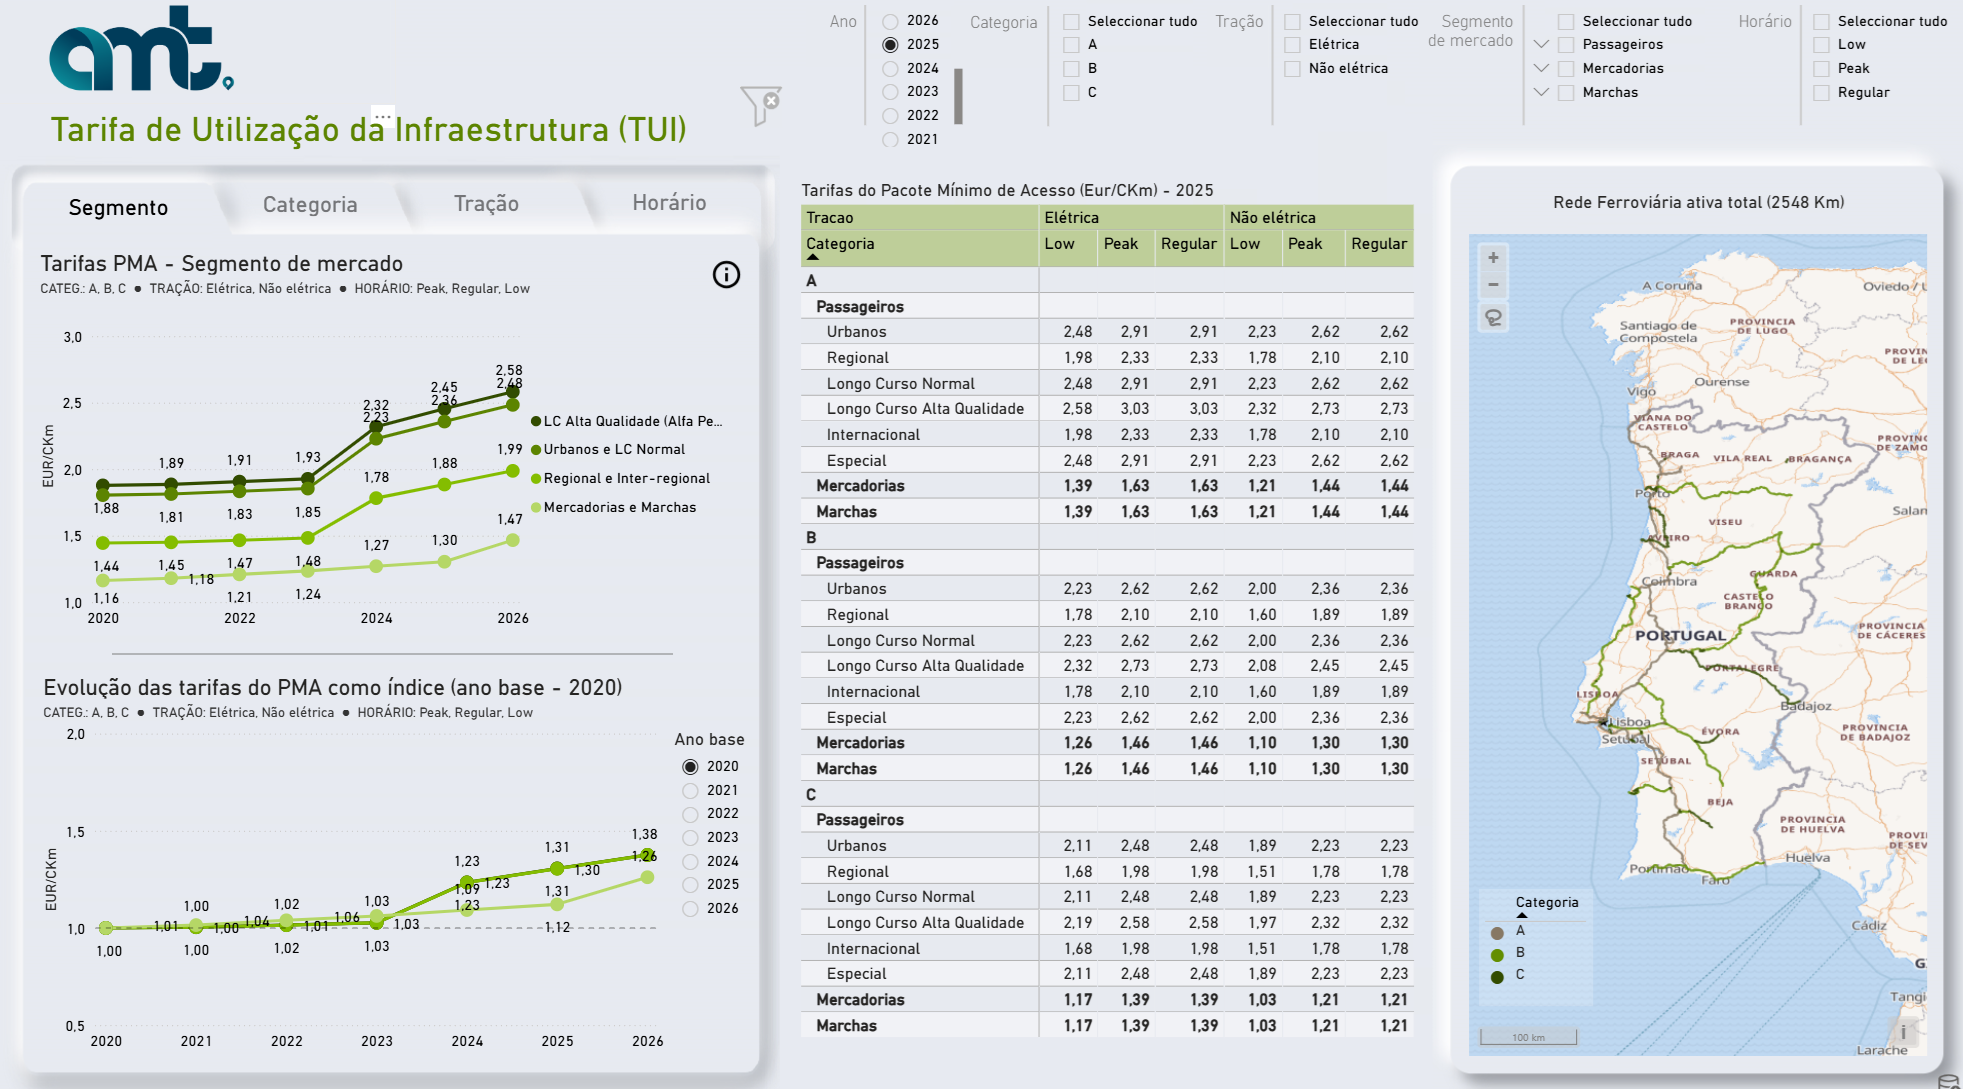Screen dimensions: 1963x1089
Task: Expand the Marchas segment chevron
Action: coord(1541,92)
